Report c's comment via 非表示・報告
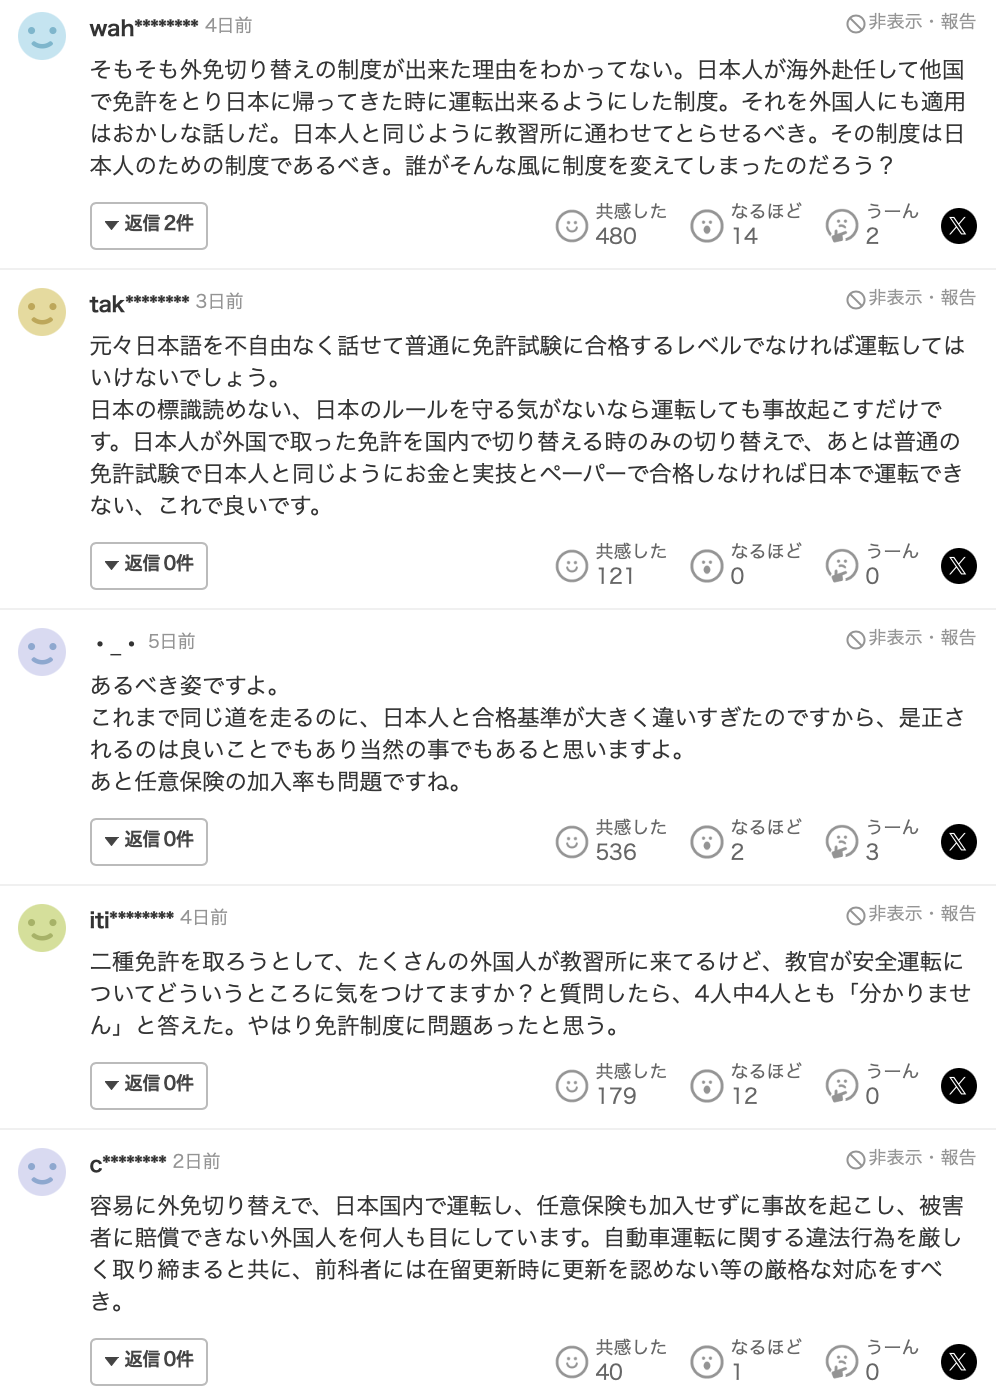Screen dimensions: 996x1400 click(x=911, y=1158)
